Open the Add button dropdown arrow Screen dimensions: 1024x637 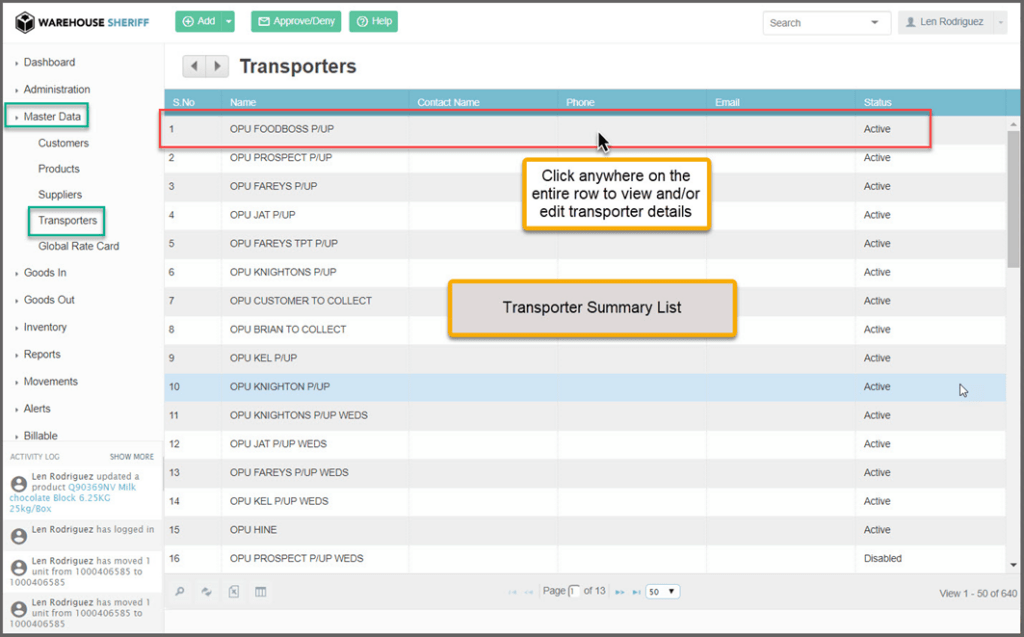pyautogui.click(x=229, y=21)
